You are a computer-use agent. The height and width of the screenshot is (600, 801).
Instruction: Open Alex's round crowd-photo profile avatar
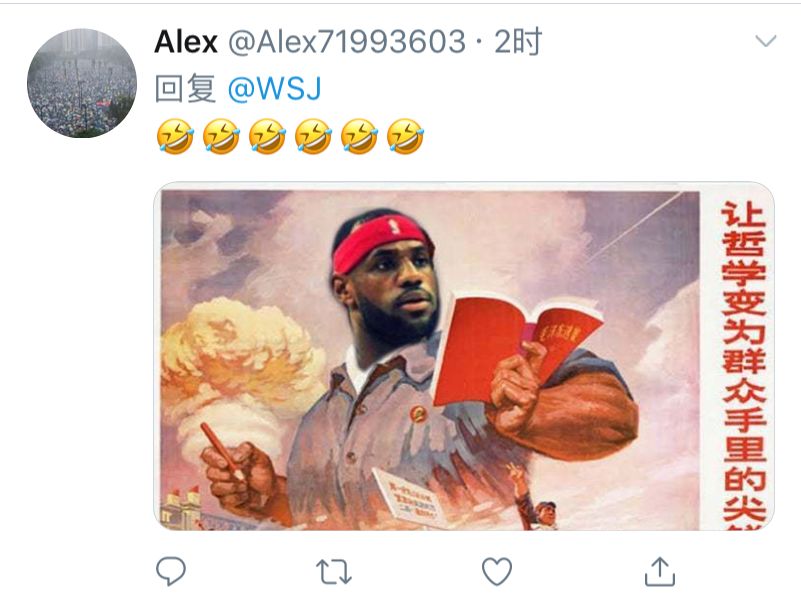[x=82, y=83]
